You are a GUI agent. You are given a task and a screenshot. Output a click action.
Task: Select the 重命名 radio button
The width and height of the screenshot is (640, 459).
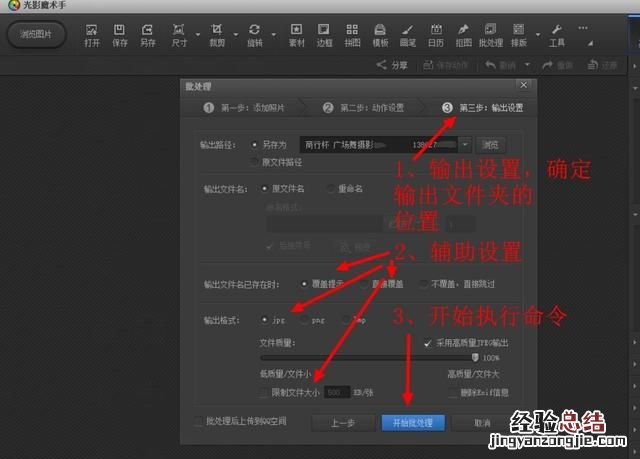pyautogui.click(x=331, y=188)
